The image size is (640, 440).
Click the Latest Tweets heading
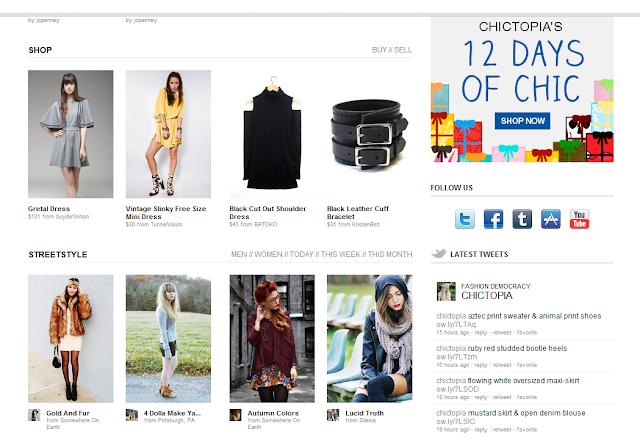pyautogui.click(x=479, y=254)
